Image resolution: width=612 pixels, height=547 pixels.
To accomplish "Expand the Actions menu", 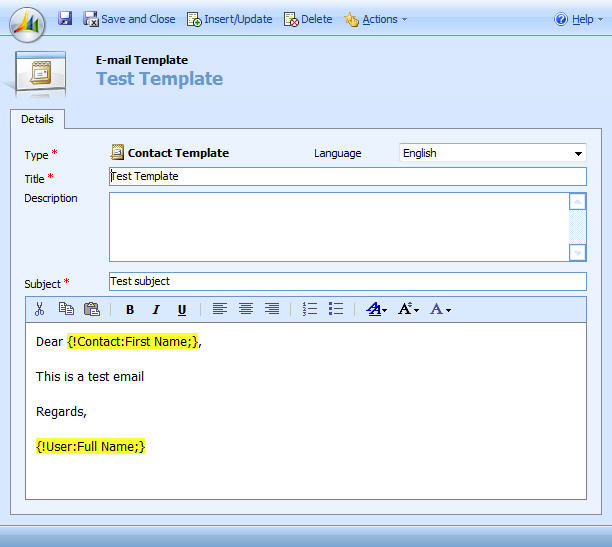I will tap(376, 19).
